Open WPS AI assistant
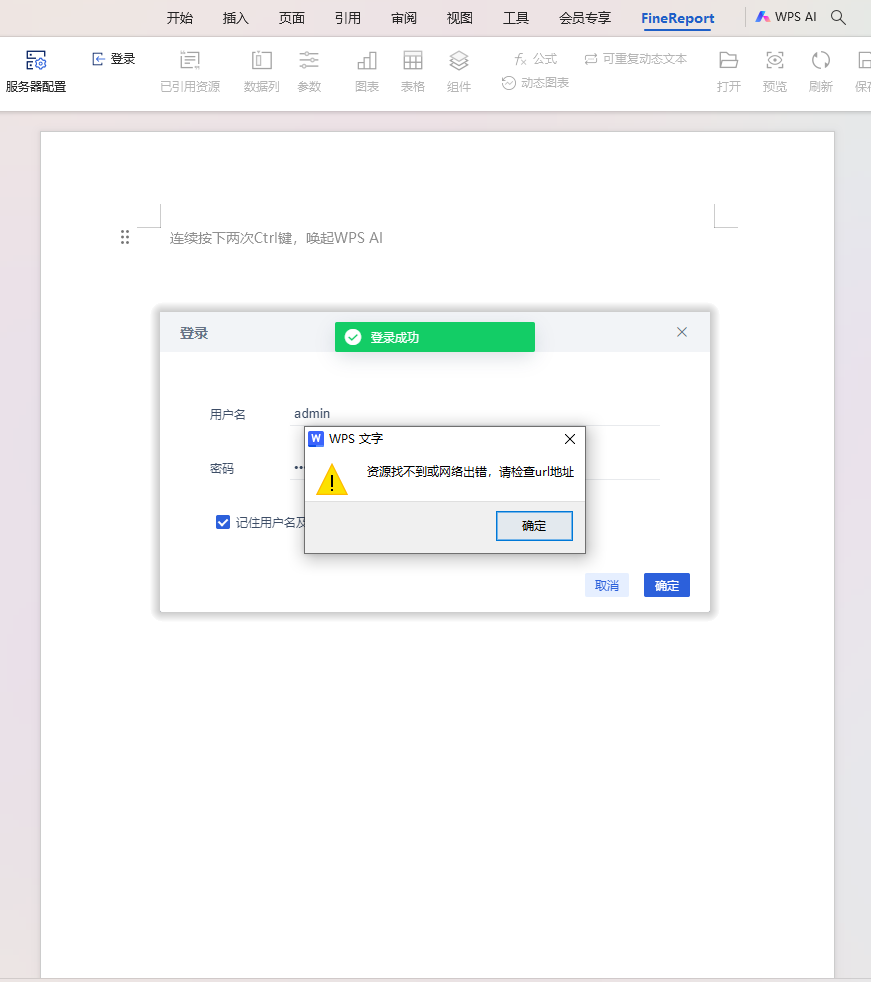This screenshot has width=871, height=982. pyautogui.click(x=786, y=17)
